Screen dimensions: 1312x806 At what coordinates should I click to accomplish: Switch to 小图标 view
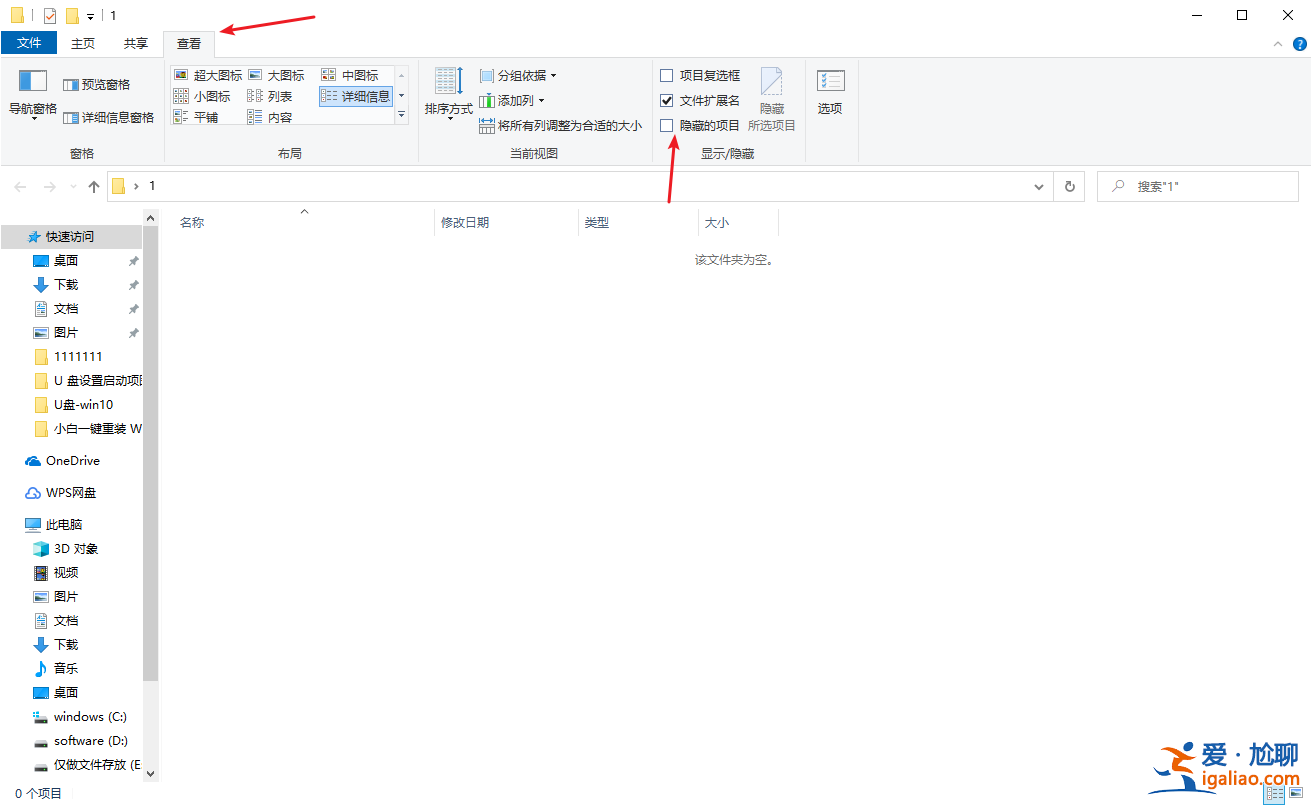click(205, 95)
